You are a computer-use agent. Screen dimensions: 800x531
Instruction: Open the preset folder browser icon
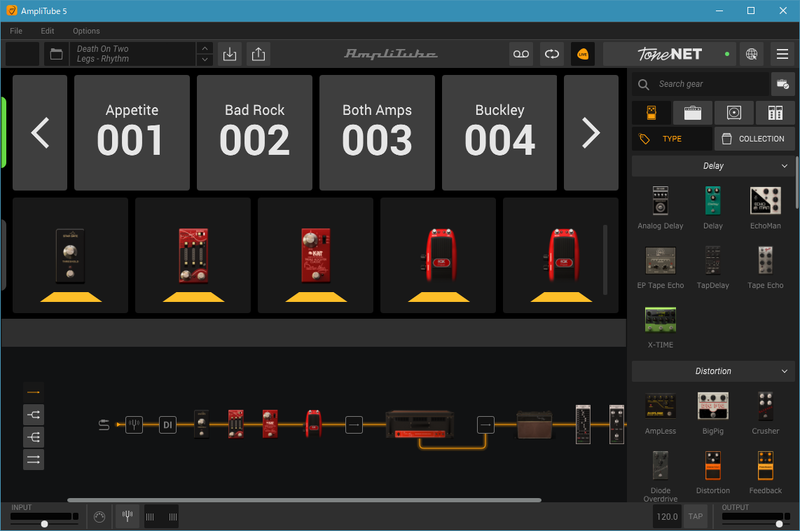pos(56,54)
